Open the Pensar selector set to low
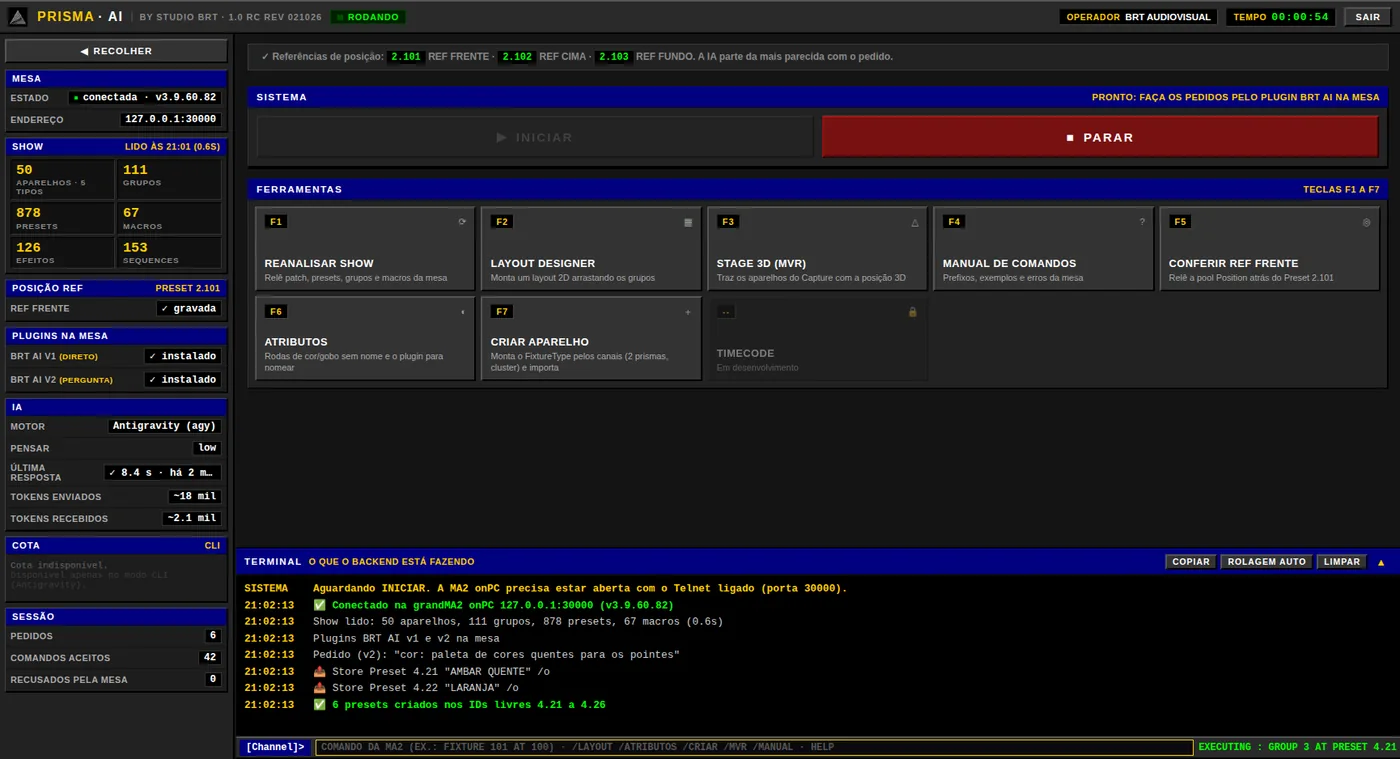The height and width of the screenshot is (759, 1400). [207, 448]
